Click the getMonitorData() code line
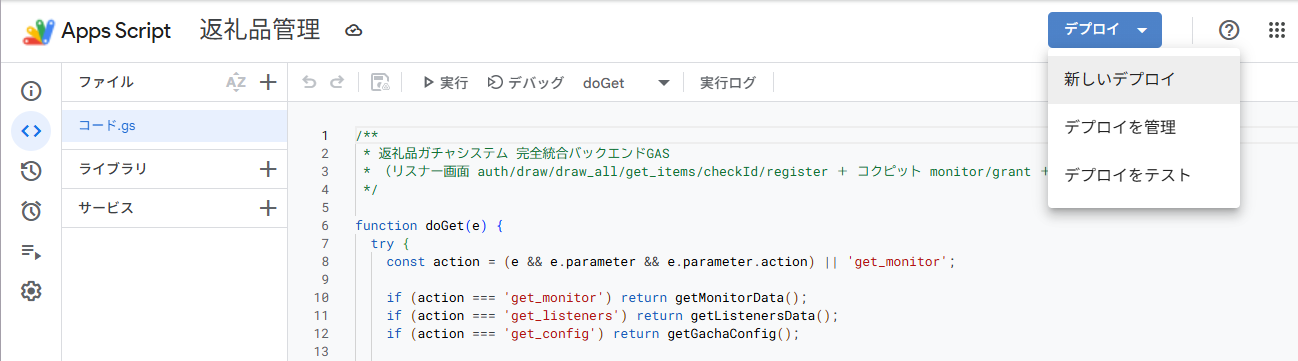This screenshot has height=361, width=1298. (596, 297)
